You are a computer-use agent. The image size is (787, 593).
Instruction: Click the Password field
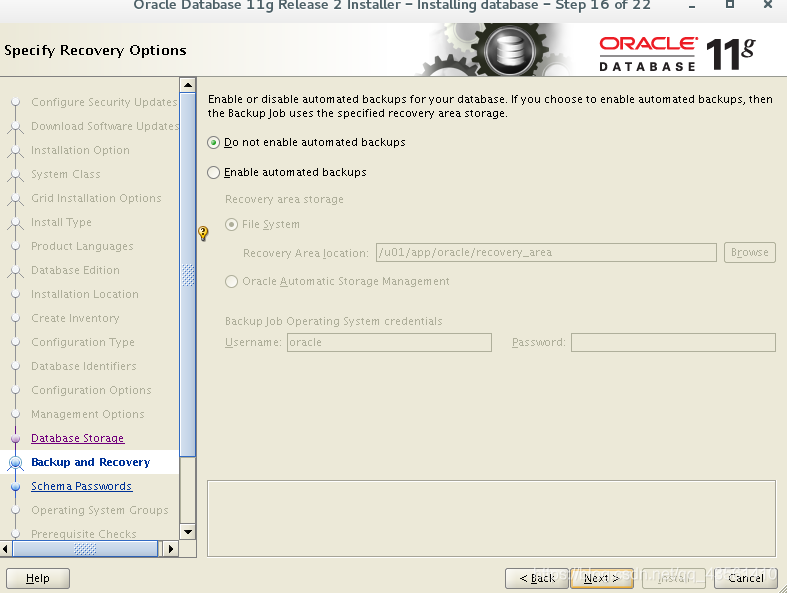[x=673, y=342]
